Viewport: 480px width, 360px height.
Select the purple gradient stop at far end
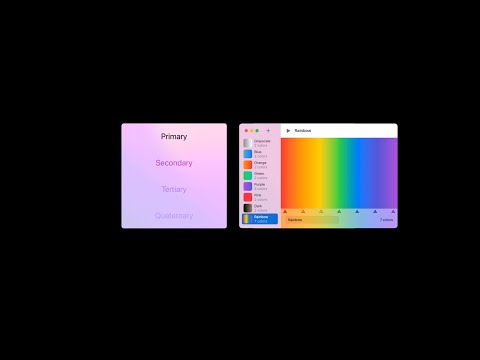pos(393,211)
